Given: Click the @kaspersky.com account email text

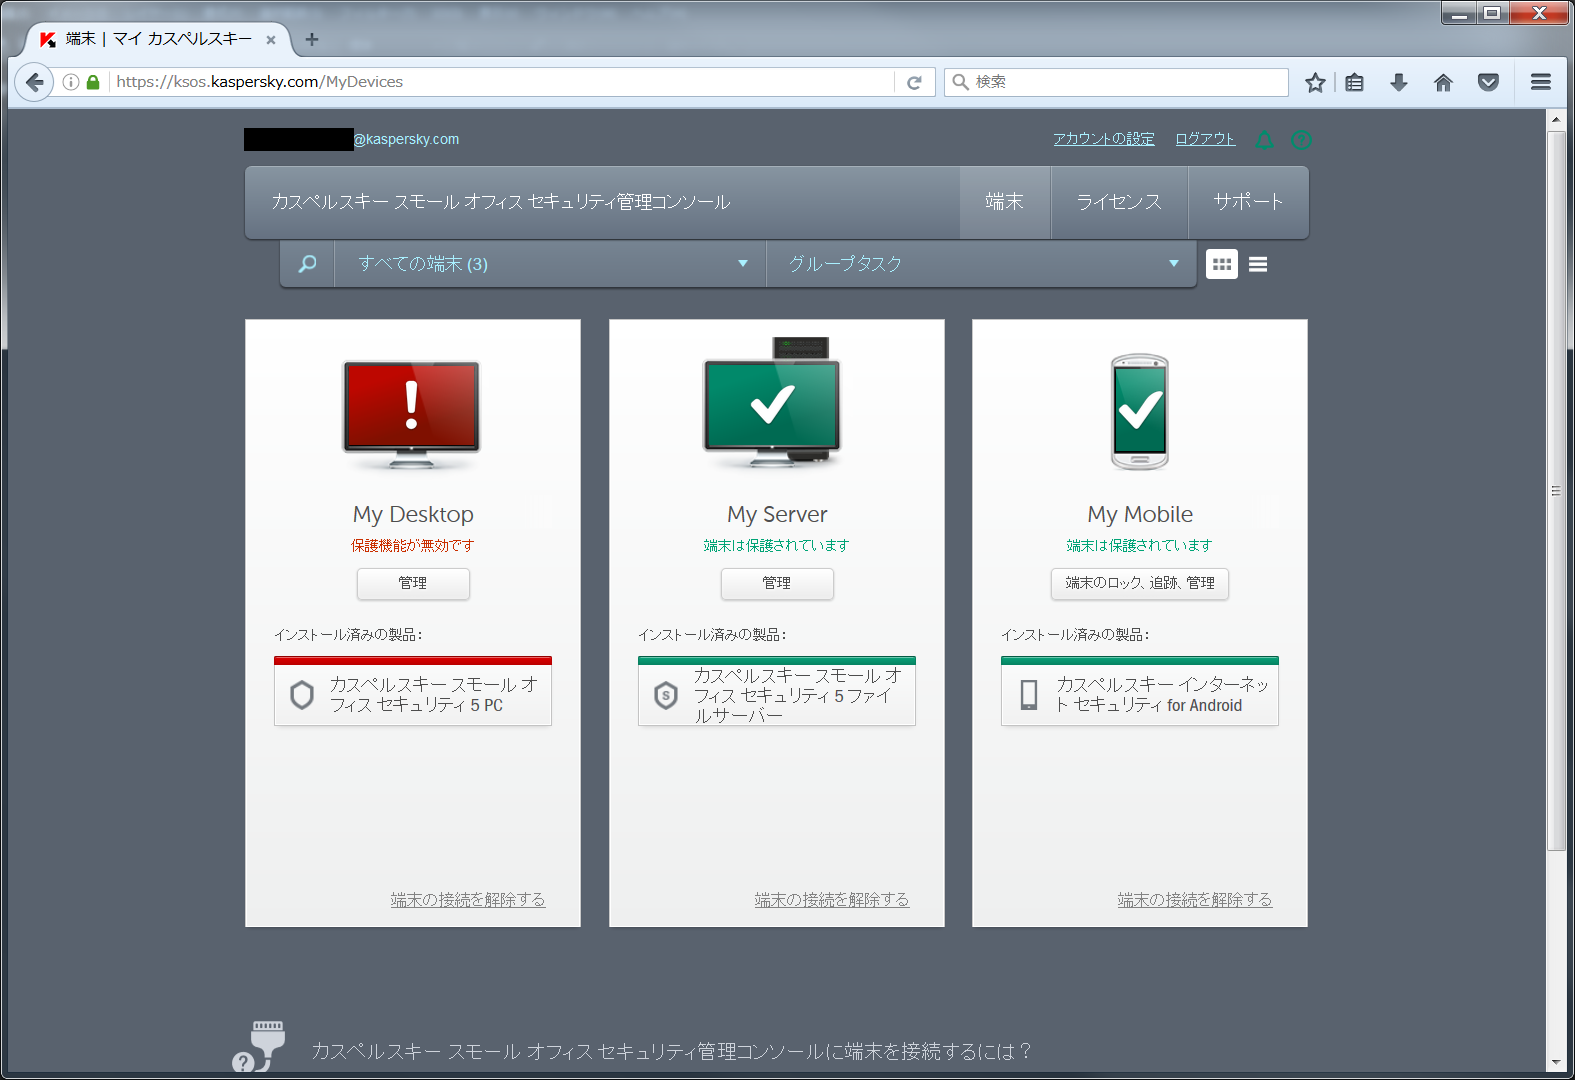Looking at the screenshot, I should [x=406, y=139].
